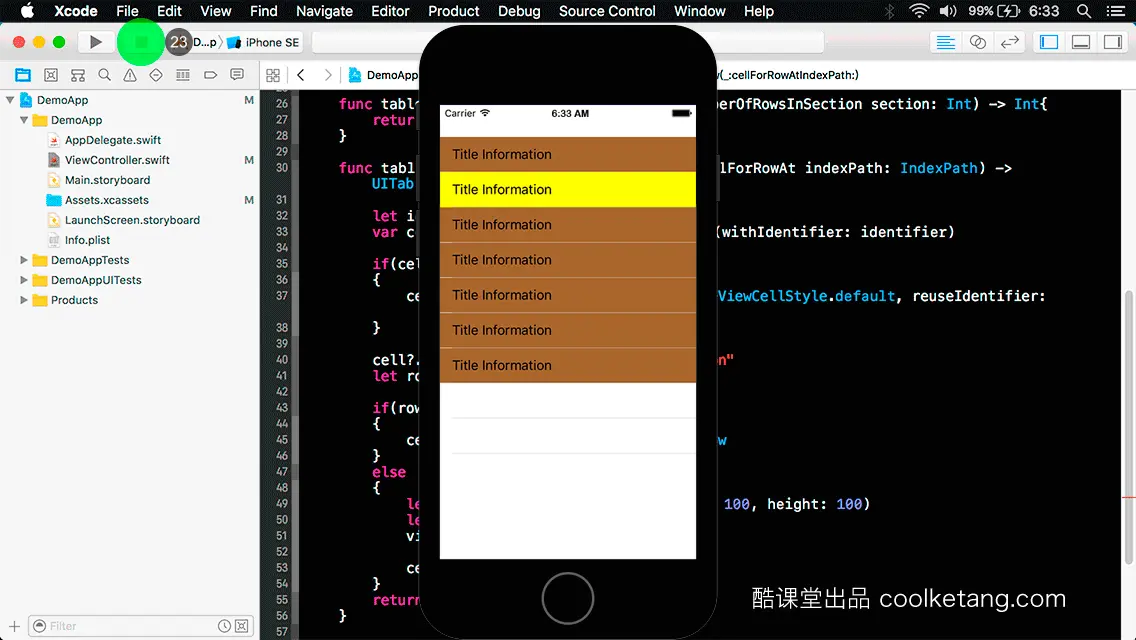Image resolution: width=1136 pixels, height=640 pixels.
Task: Toggle the navigator panel visibility
Action: click(x=1048, y=42)
